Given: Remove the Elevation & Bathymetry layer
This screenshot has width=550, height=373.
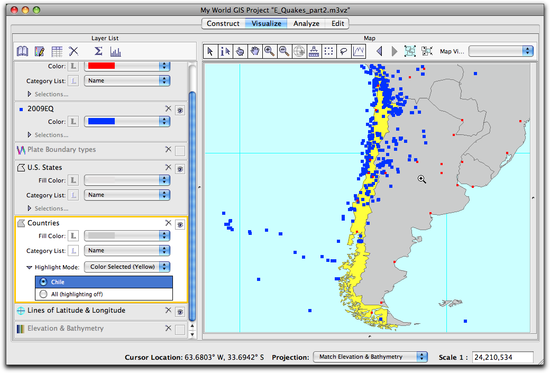Looking at the screenshot, I should [x=168, y=328].
